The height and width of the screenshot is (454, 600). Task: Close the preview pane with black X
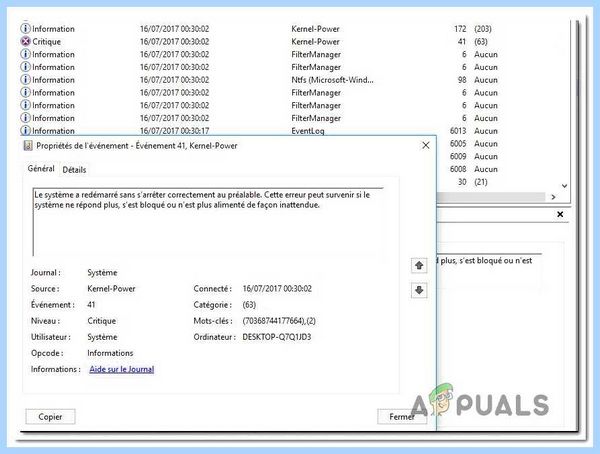pos(560,214)
